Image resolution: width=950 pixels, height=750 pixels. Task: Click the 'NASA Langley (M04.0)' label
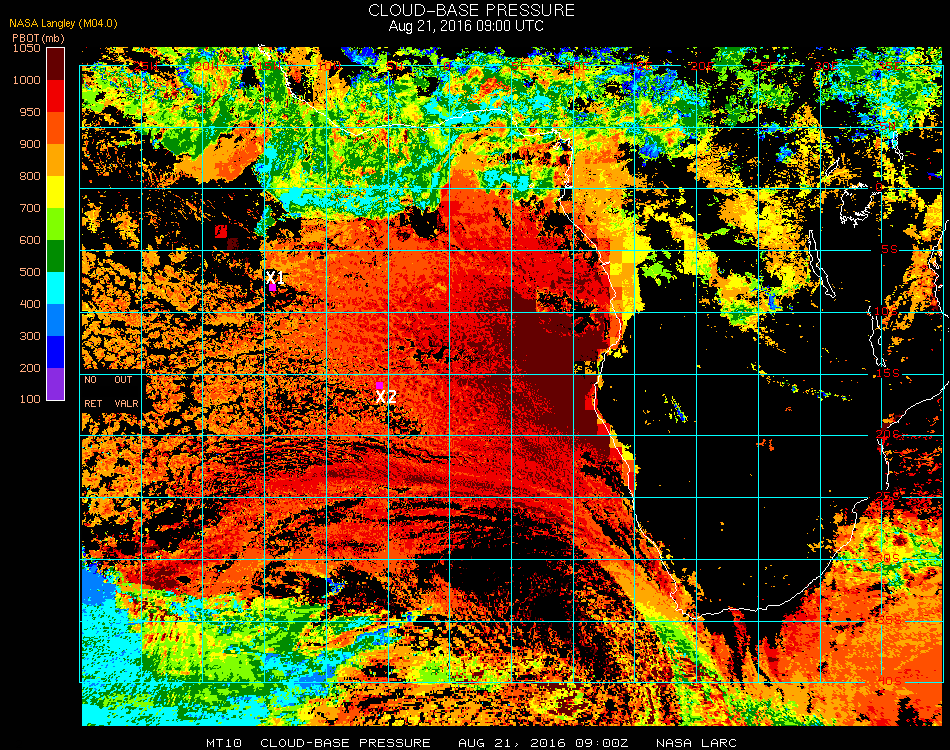63,23
